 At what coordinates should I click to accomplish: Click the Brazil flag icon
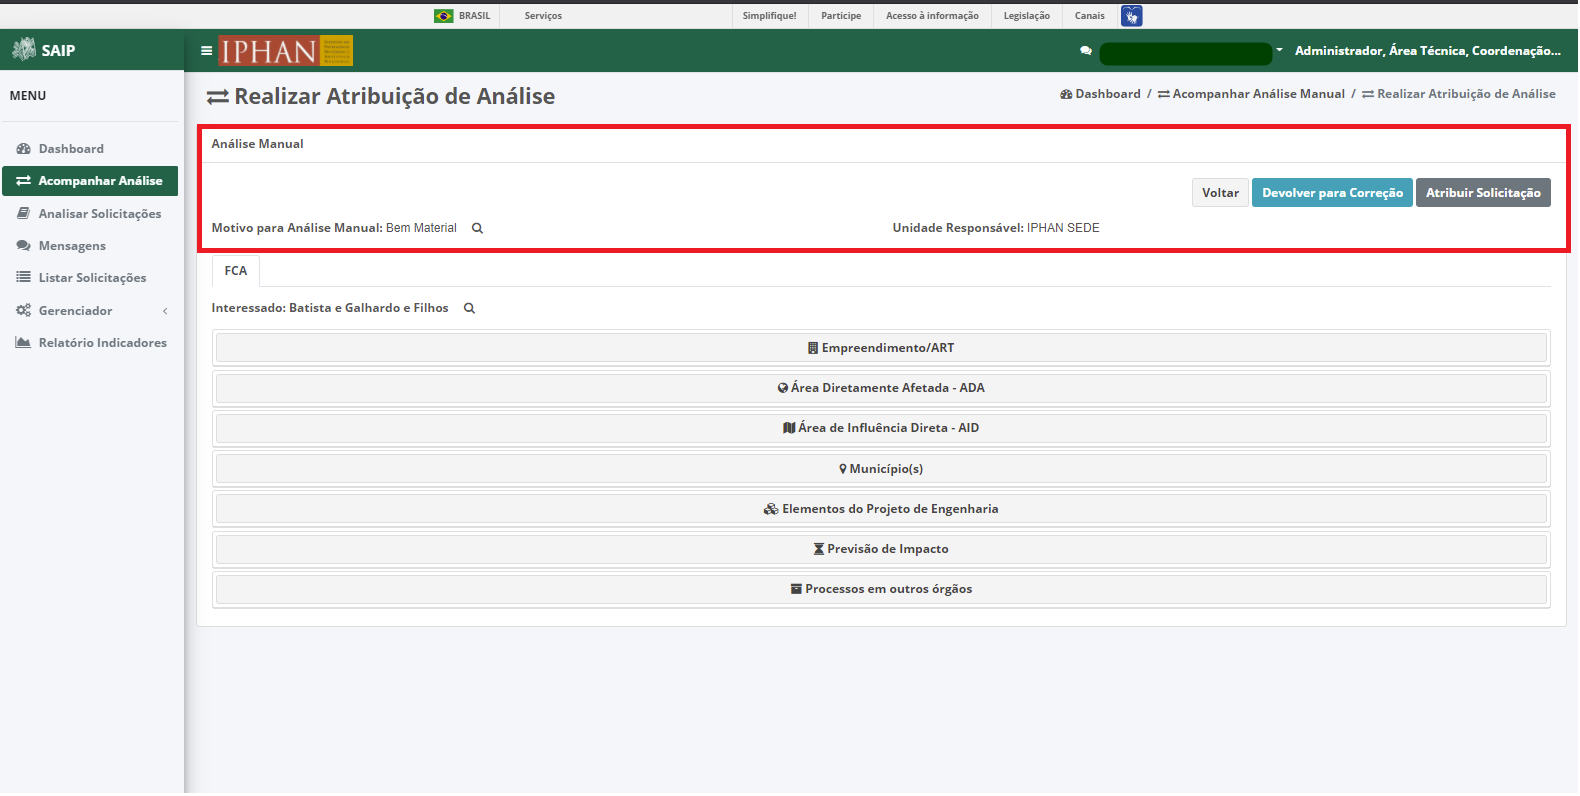point(443,16)
